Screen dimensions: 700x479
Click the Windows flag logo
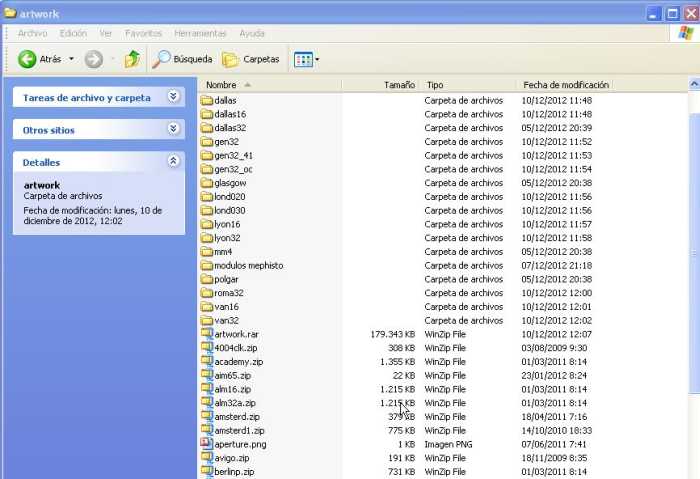(685, 33)
